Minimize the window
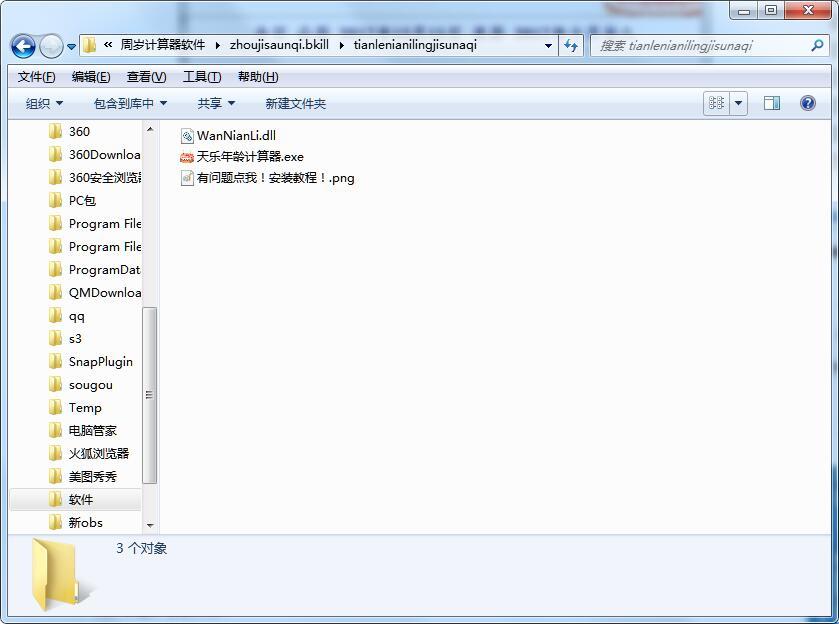 click(744, 10)
